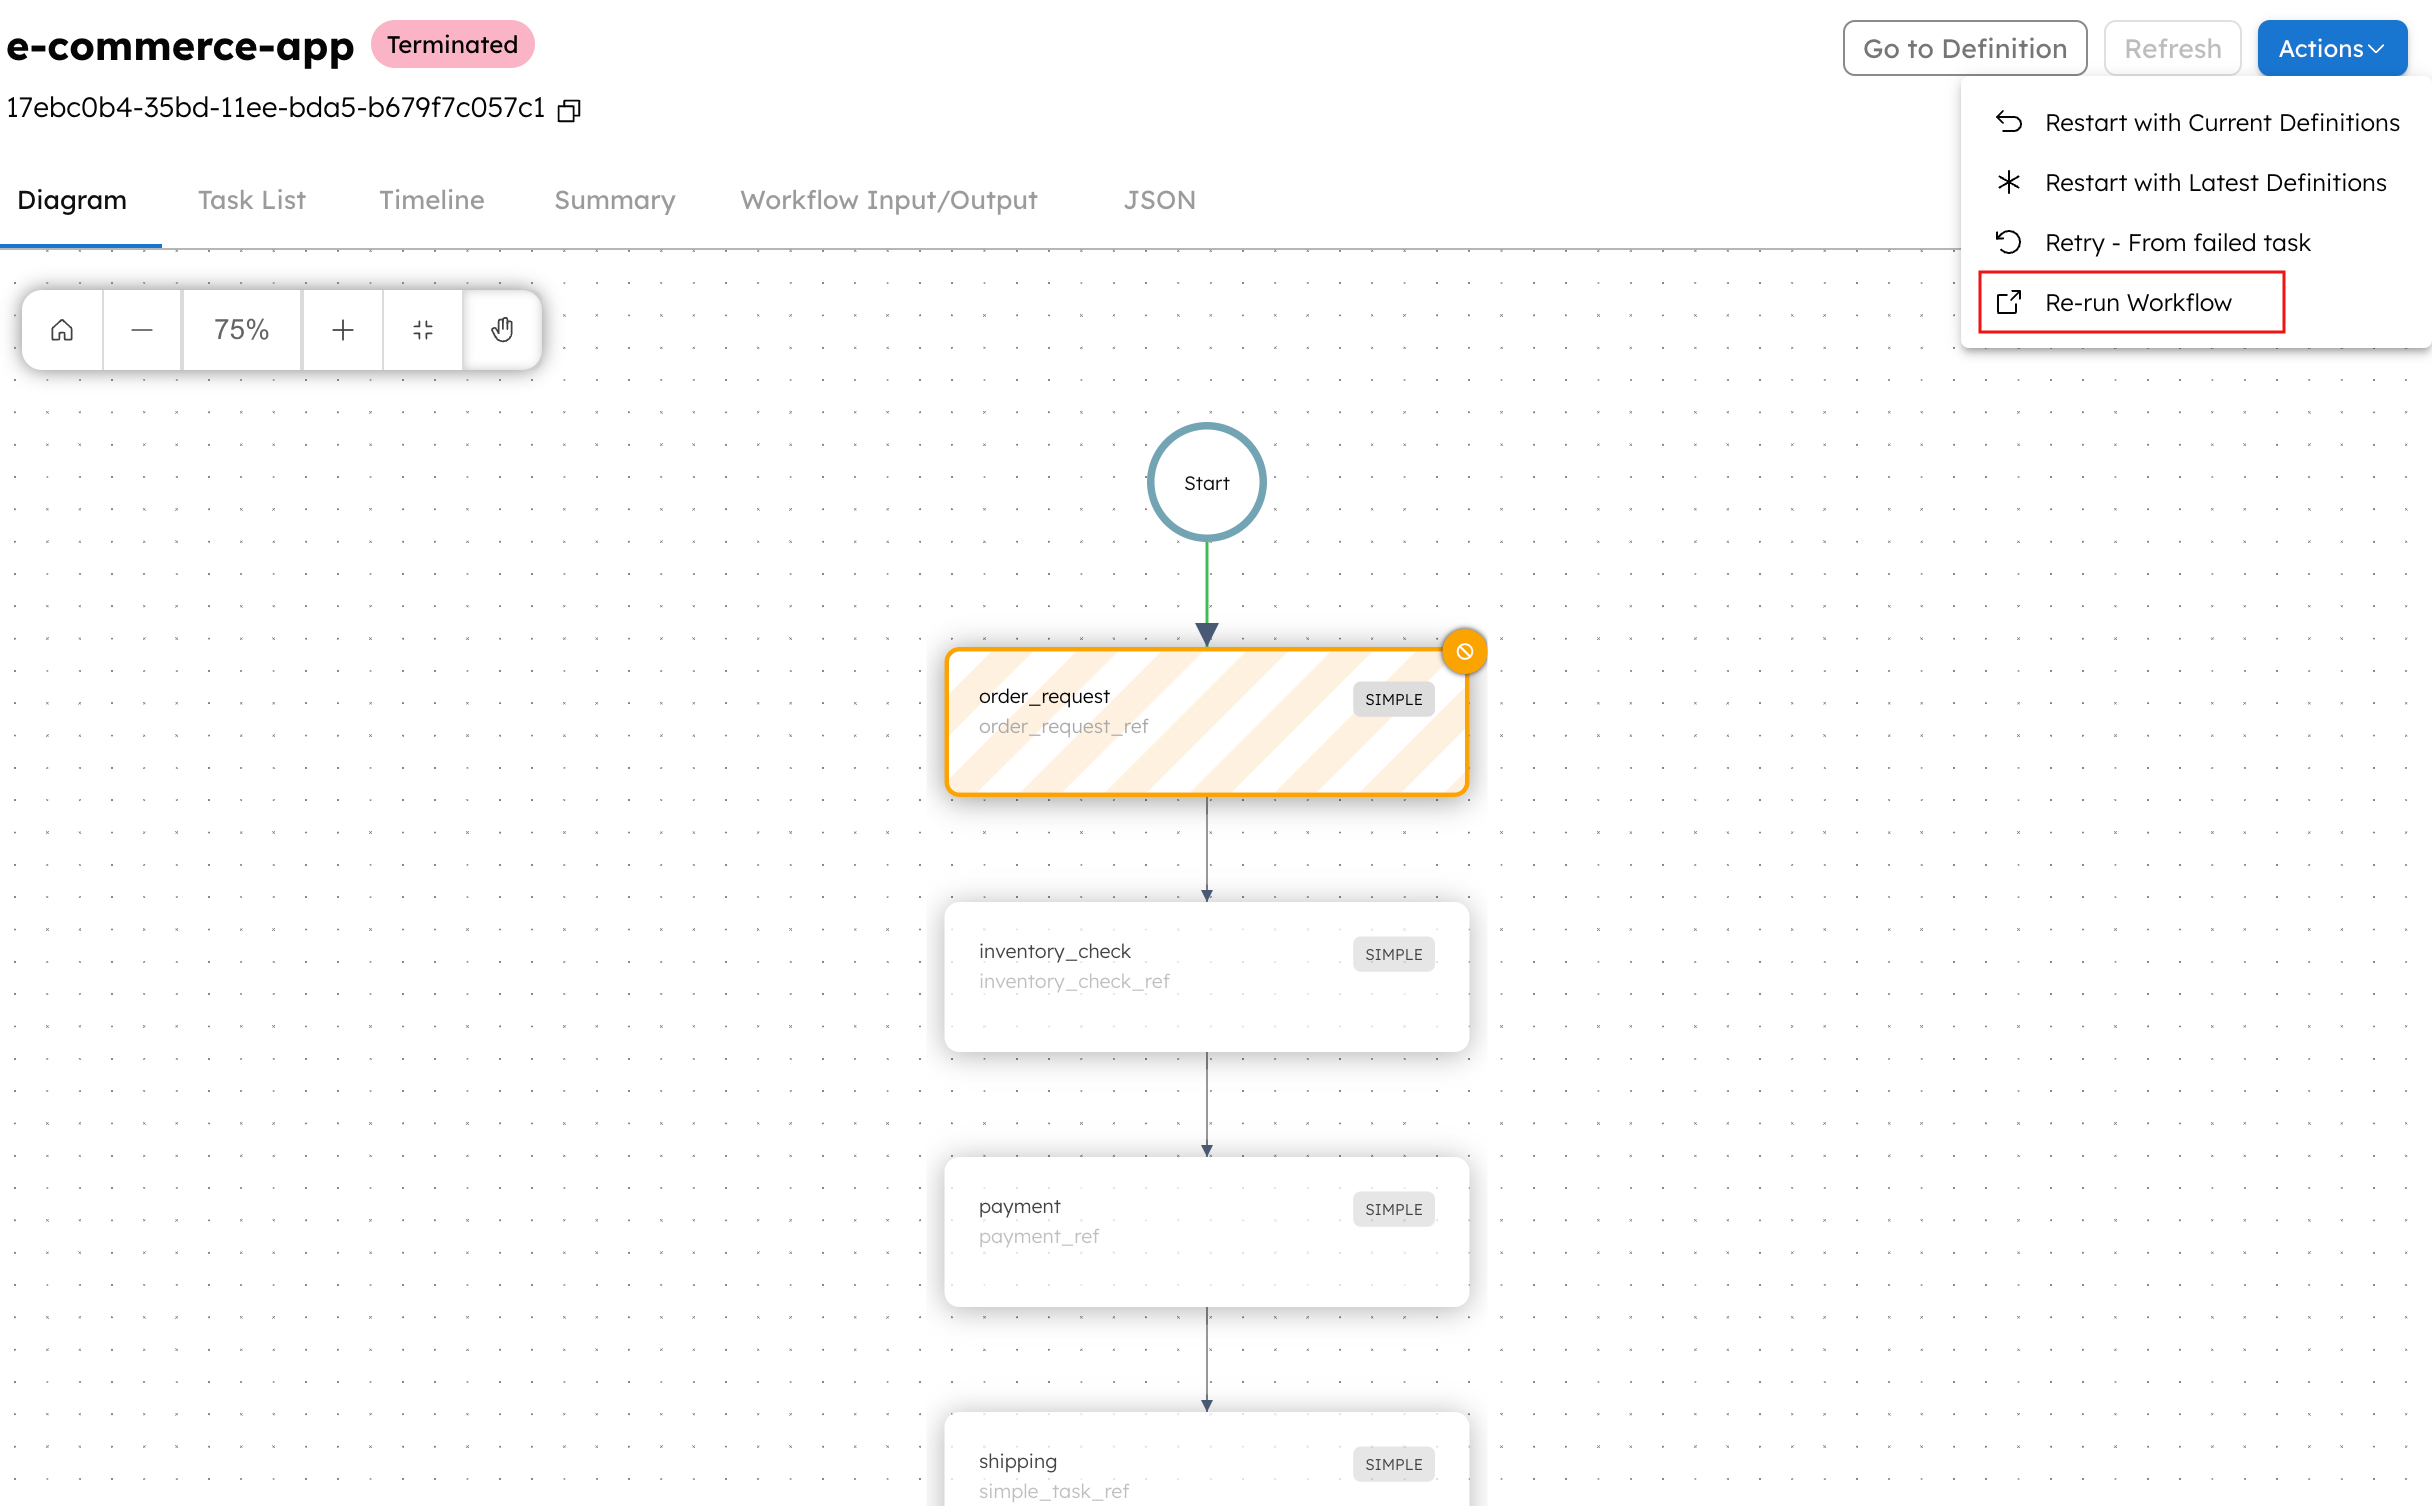Image resolution: width=2432 pixels, height=1506 pixels.
Task: Switch to the Task List tab
Action: pos(252,200)
